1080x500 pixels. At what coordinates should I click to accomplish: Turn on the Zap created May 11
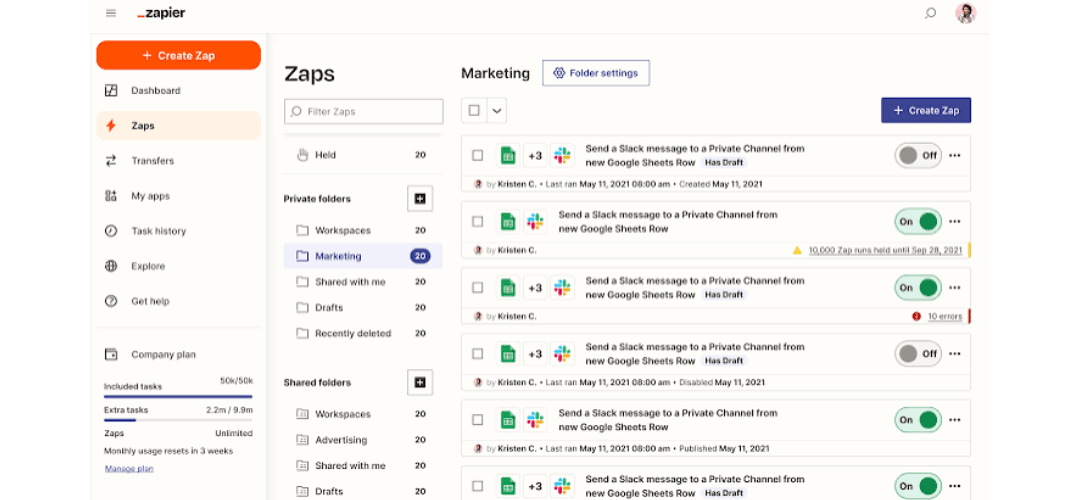click(918, 156)
